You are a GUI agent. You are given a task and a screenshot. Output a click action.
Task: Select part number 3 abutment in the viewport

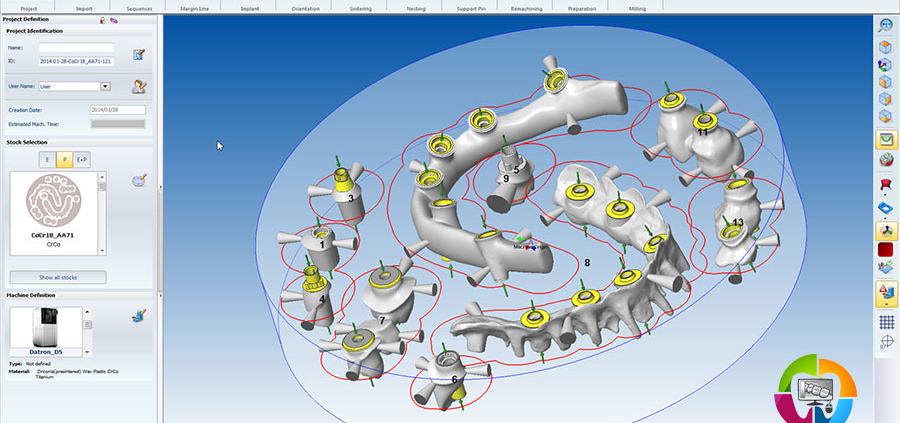point(348,197)
